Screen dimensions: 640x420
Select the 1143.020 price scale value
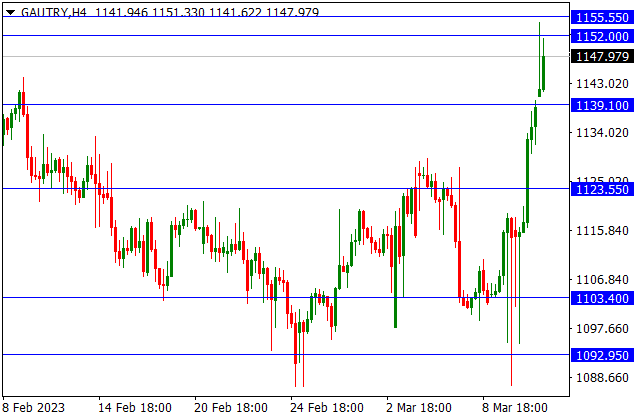point(602,84)
